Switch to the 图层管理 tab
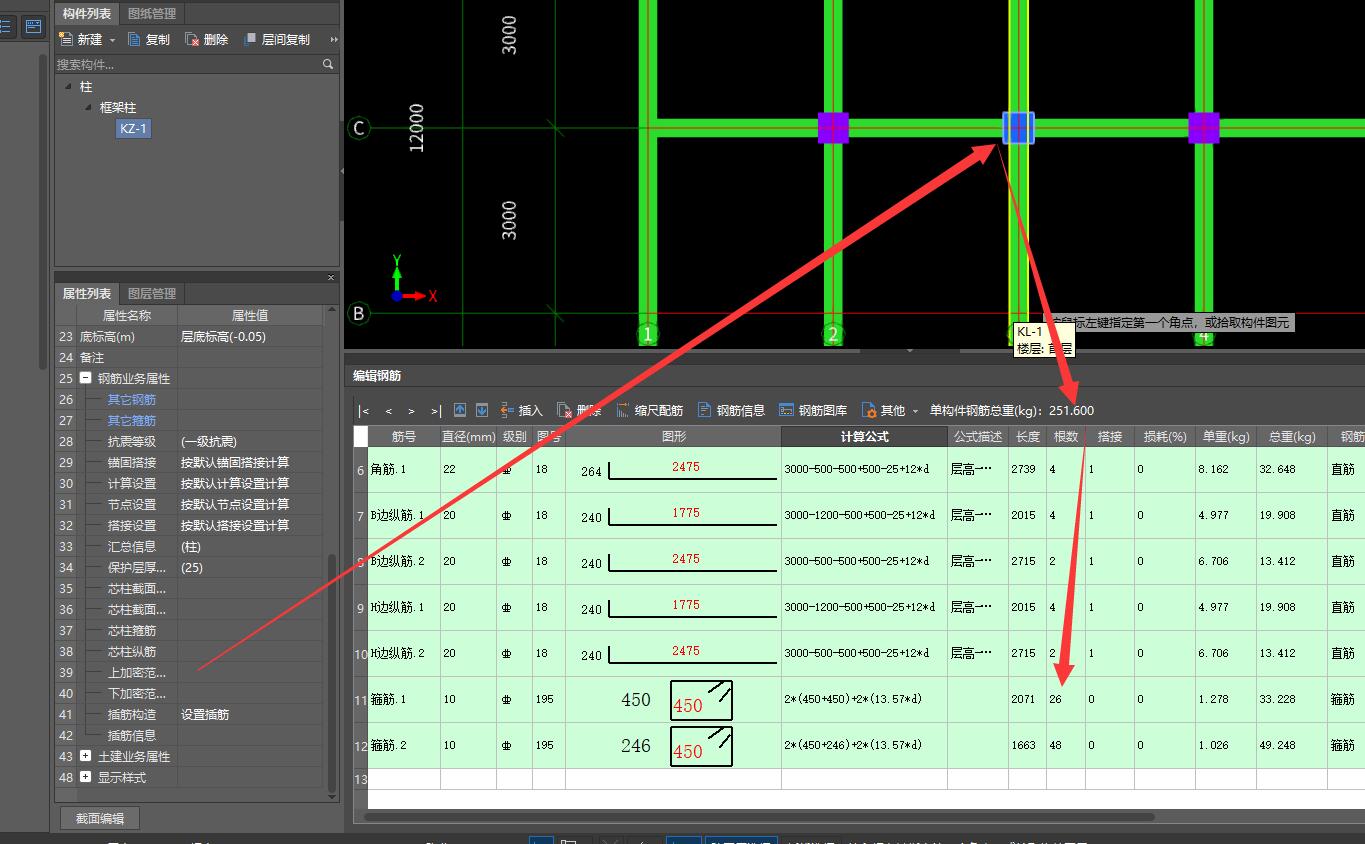Image resolution: width=1365 pixels, height=844 pixels. (152, 293)
